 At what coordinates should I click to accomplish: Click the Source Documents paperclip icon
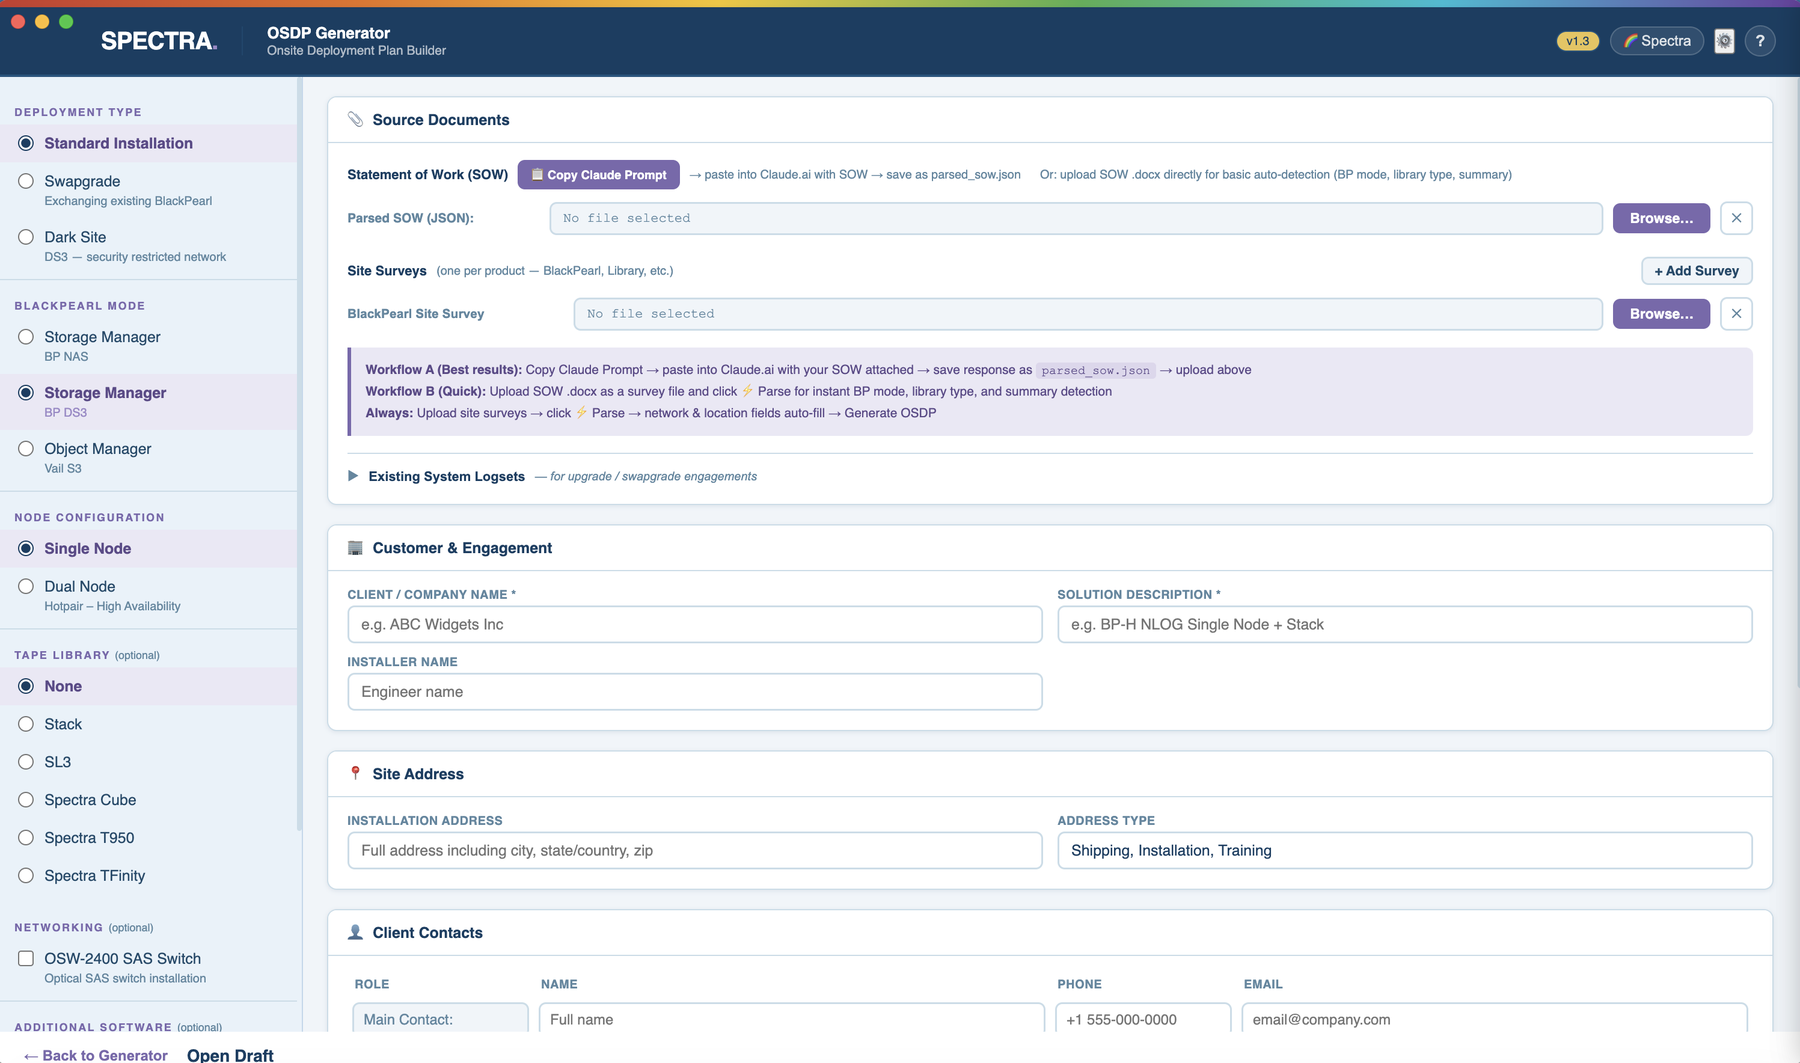355,119
